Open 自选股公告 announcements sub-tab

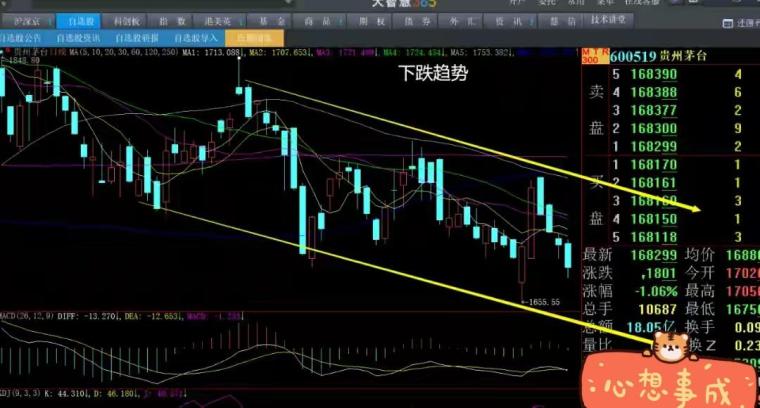(24, 37)
